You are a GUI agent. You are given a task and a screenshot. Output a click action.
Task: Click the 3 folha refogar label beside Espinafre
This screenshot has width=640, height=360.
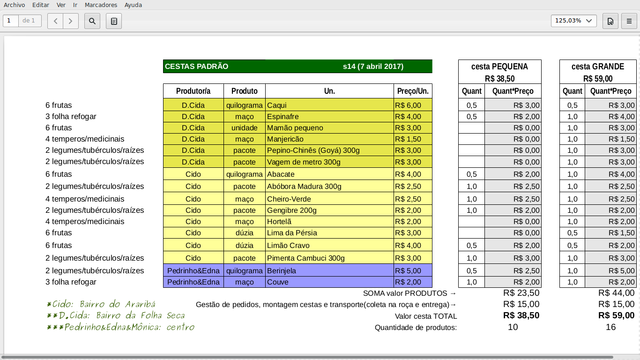(x=71, y=117)
